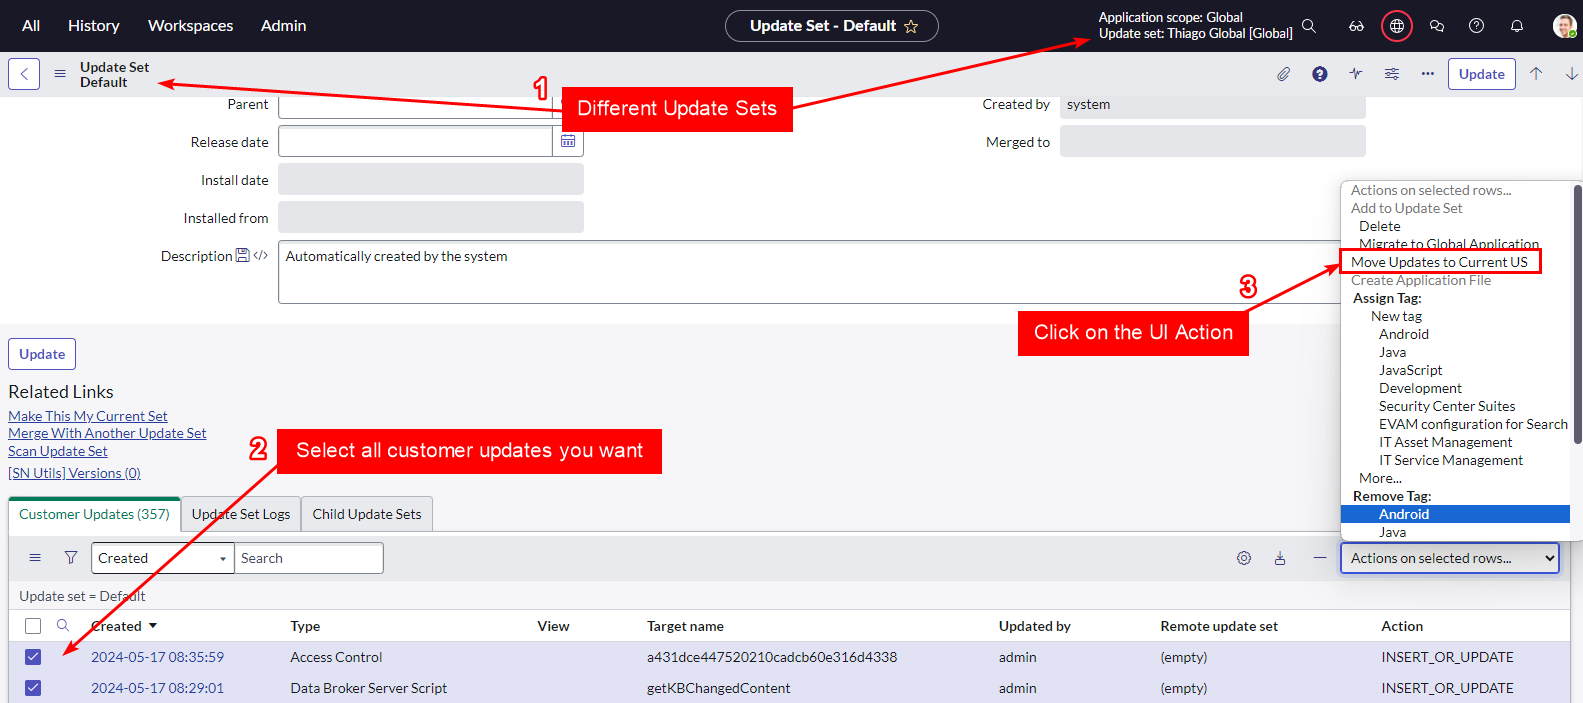Screen dimensions: 1583x703
Task: Uncheck the Data Broker Server Script row
Action: (x=33, y=688)
